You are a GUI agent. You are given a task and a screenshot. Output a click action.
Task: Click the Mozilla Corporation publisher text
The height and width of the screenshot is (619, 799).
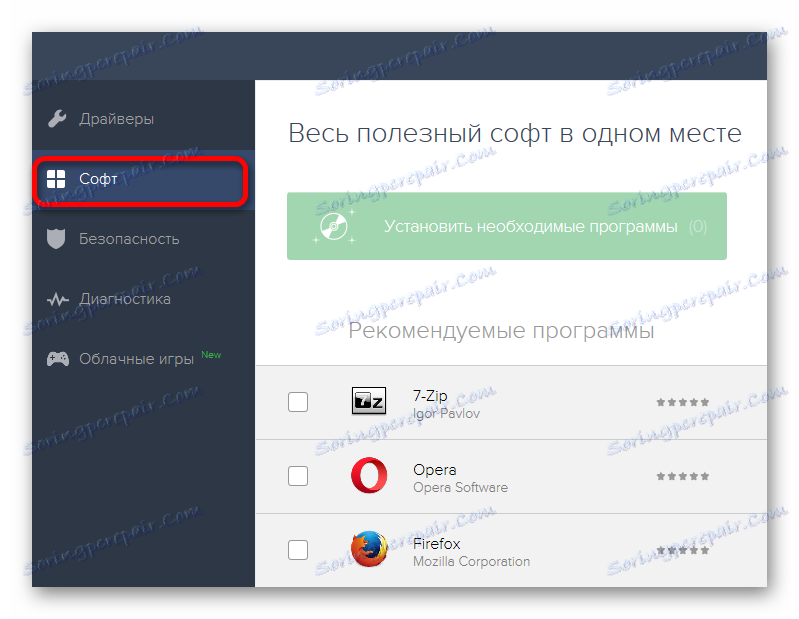click(471, 561)
